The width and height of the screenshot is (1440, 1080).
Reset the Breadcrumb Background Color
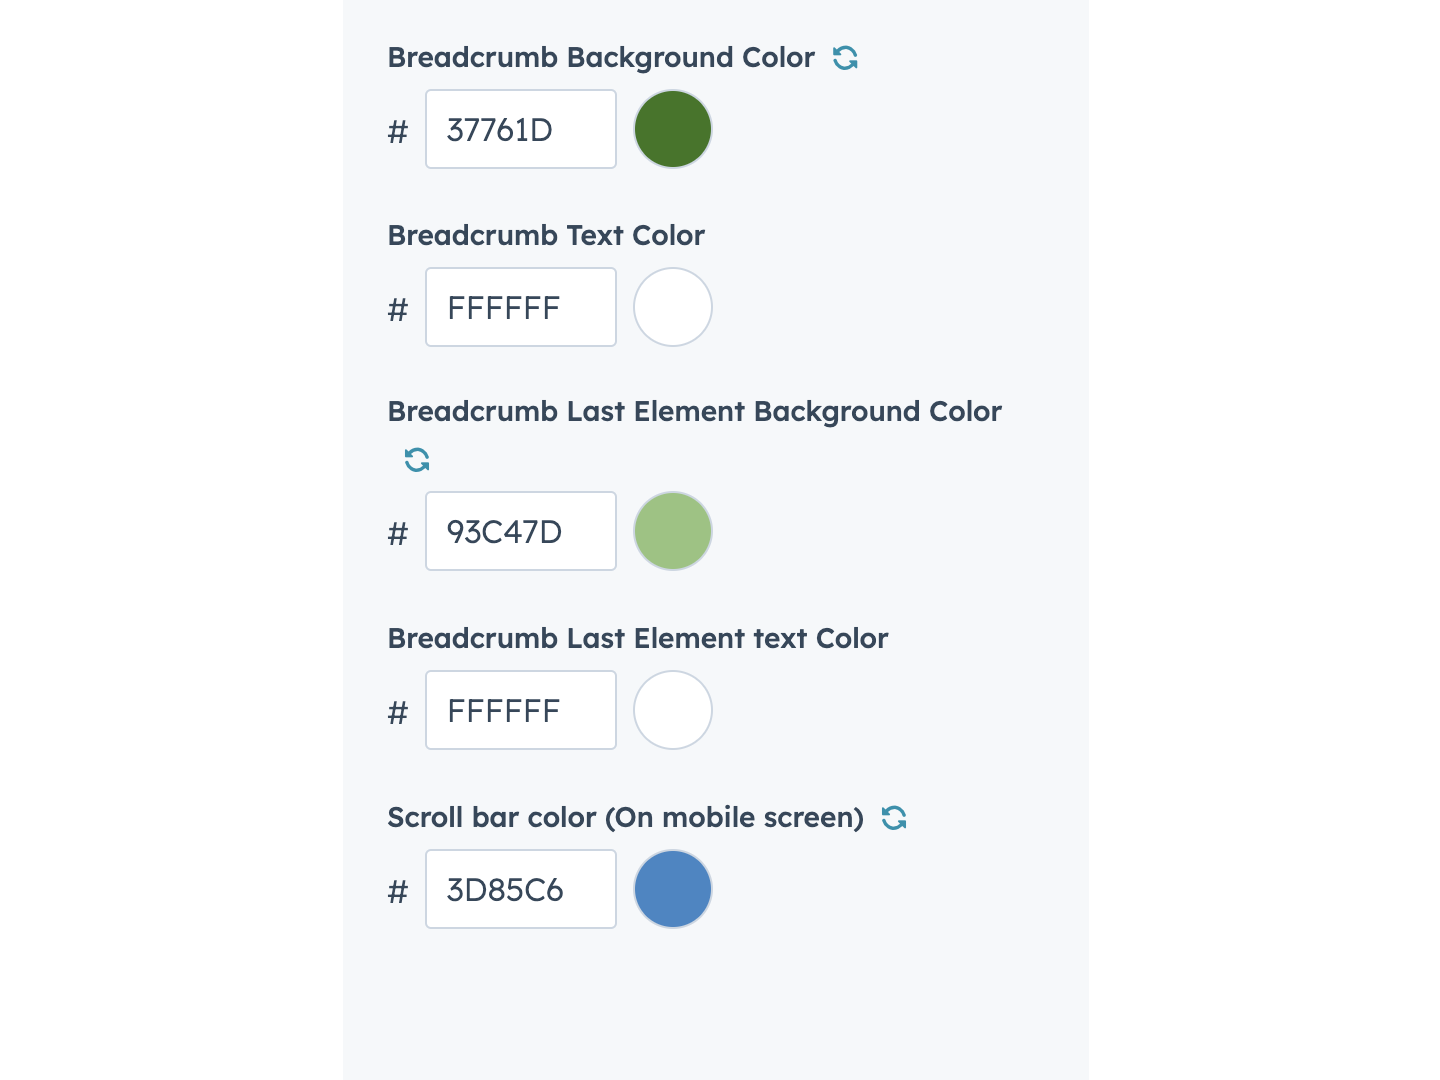pos(845,58)
